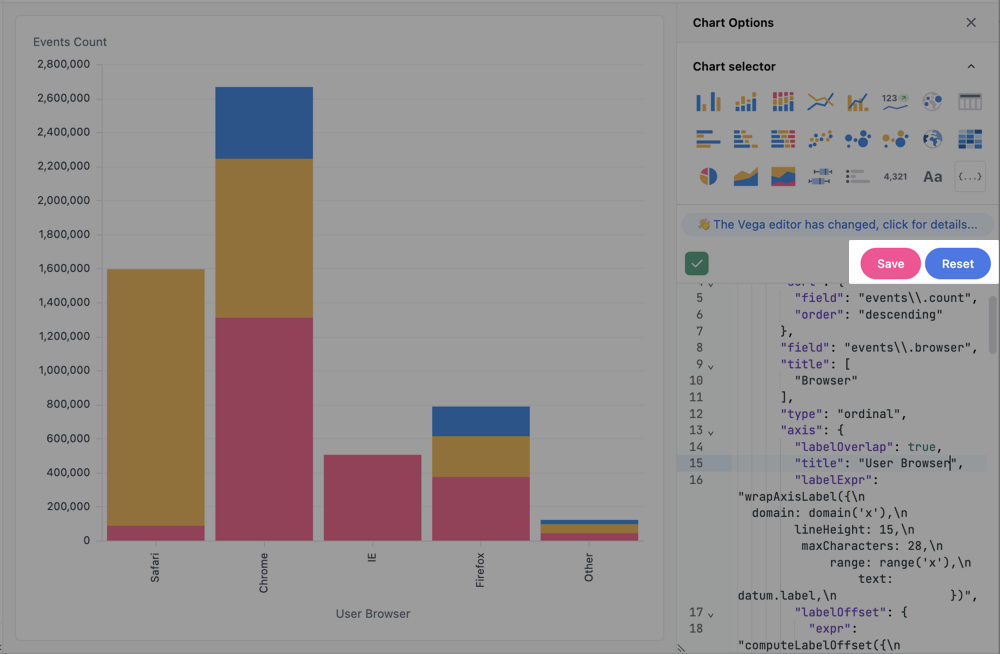Click the green checkmark toggle

point(697,263)
